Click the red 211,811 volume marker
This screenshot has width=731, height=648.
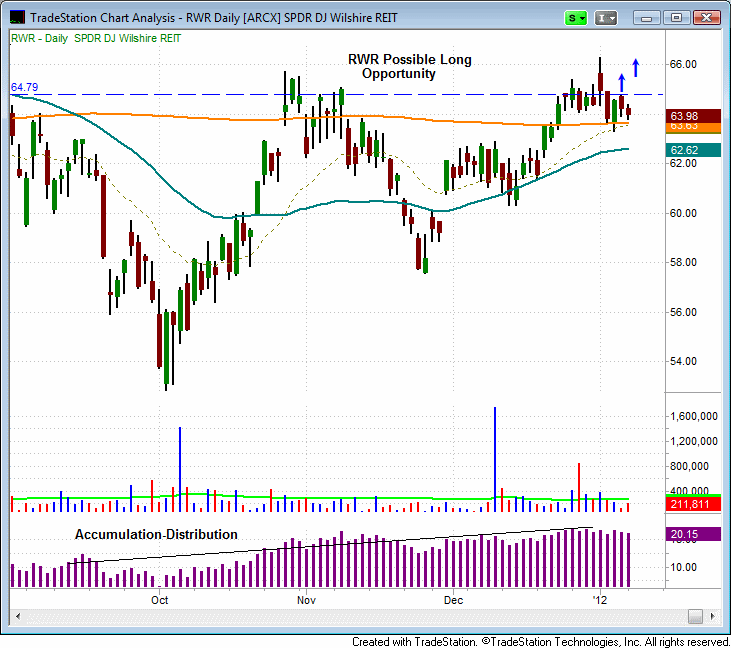pos(693,504)
